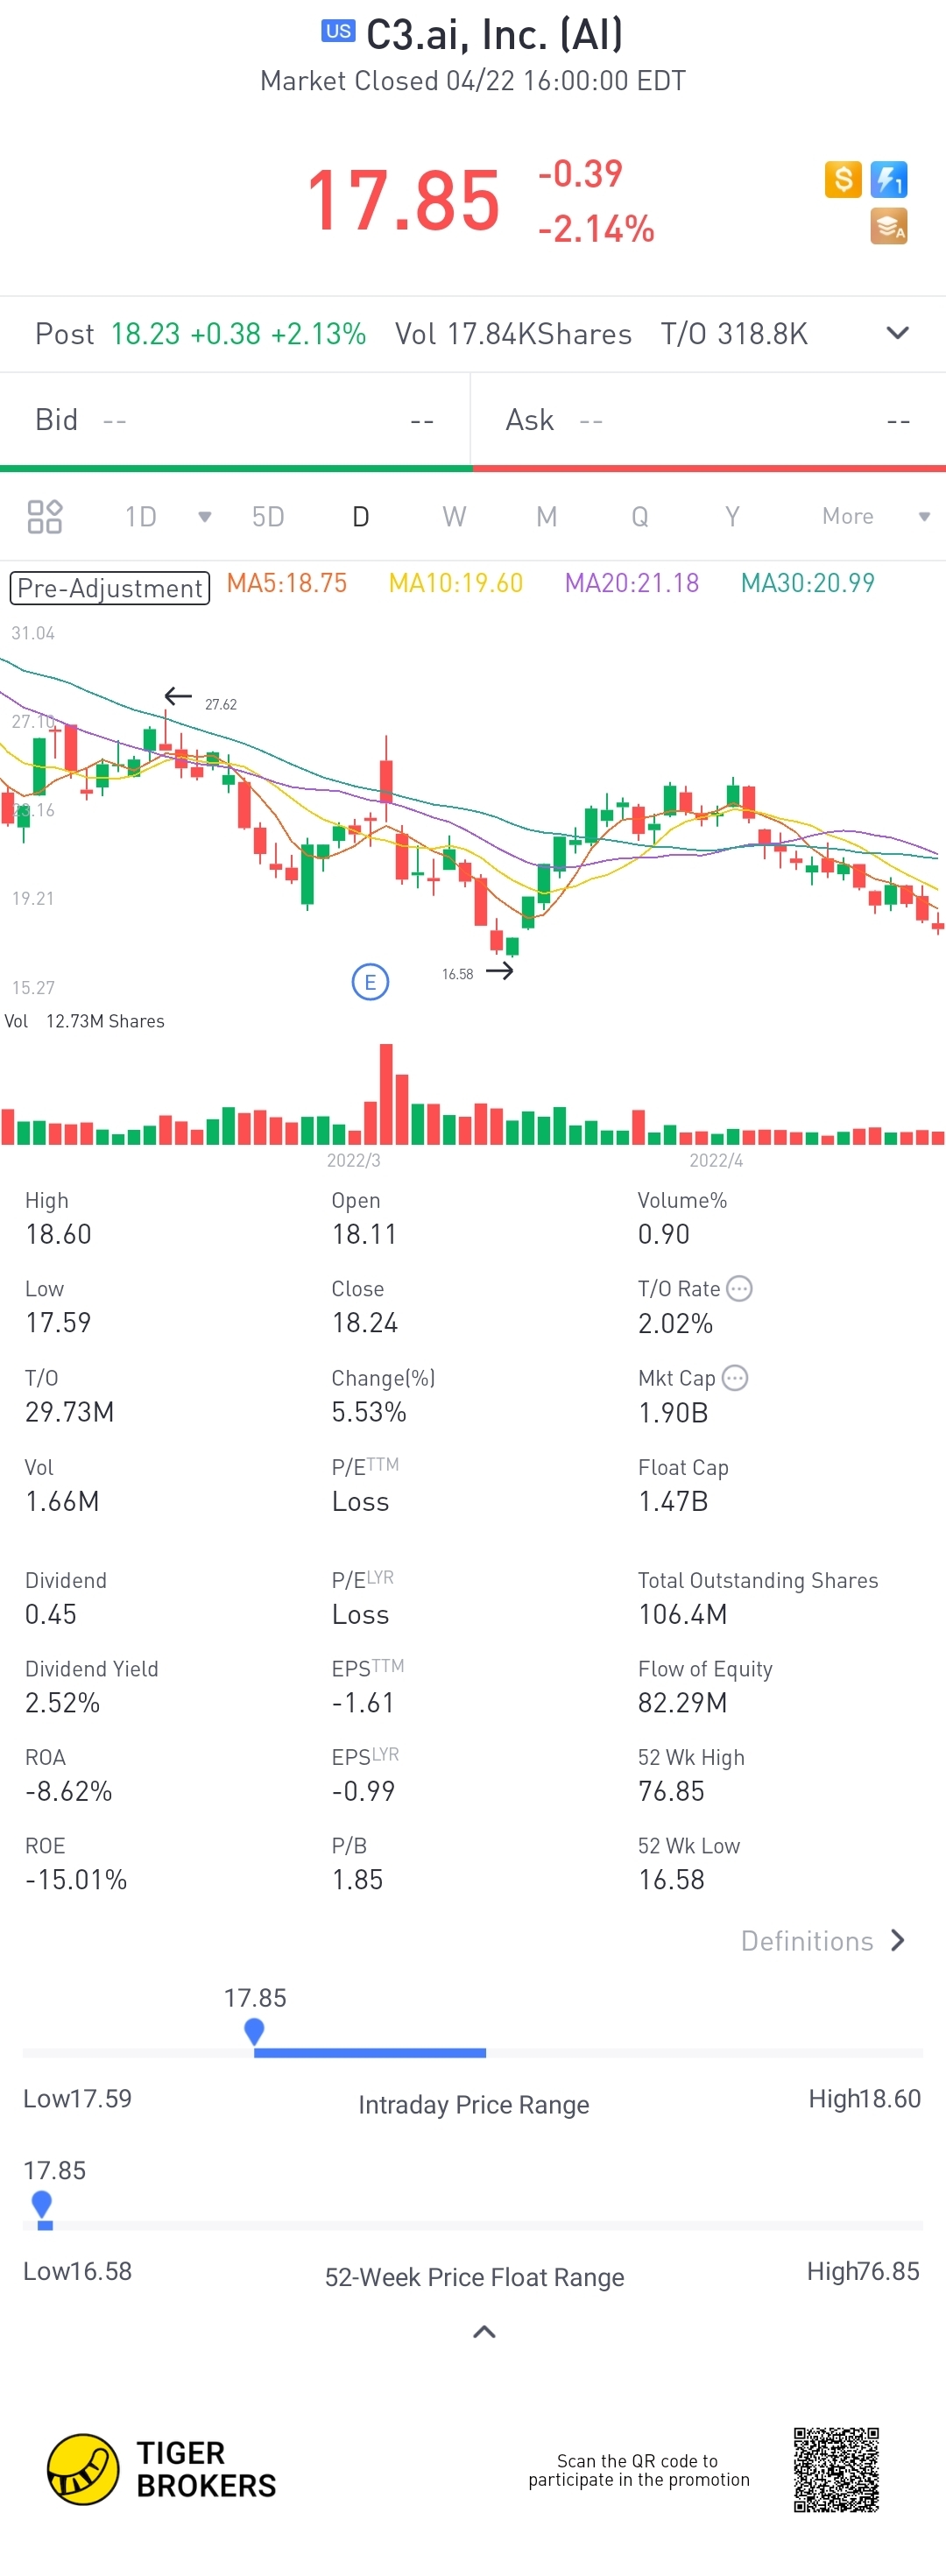The height and width of the screenshot is (2576, 946).
Task: Tap the MA5:18.75 indicator label
Action: point(287,583)
